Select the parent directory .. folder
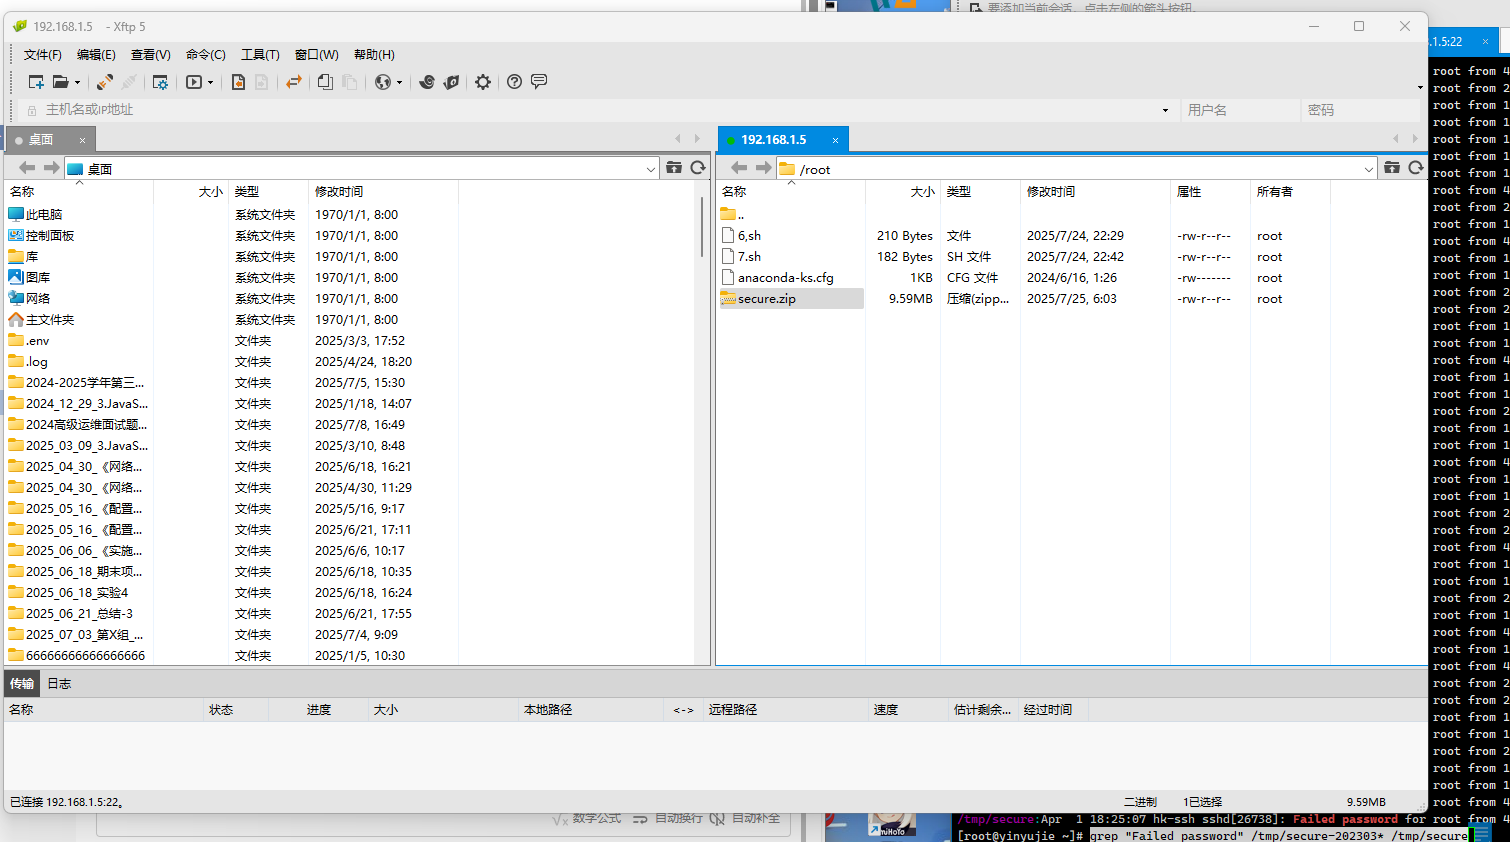The image size is (1510, 842). click(x=733, y=214)
